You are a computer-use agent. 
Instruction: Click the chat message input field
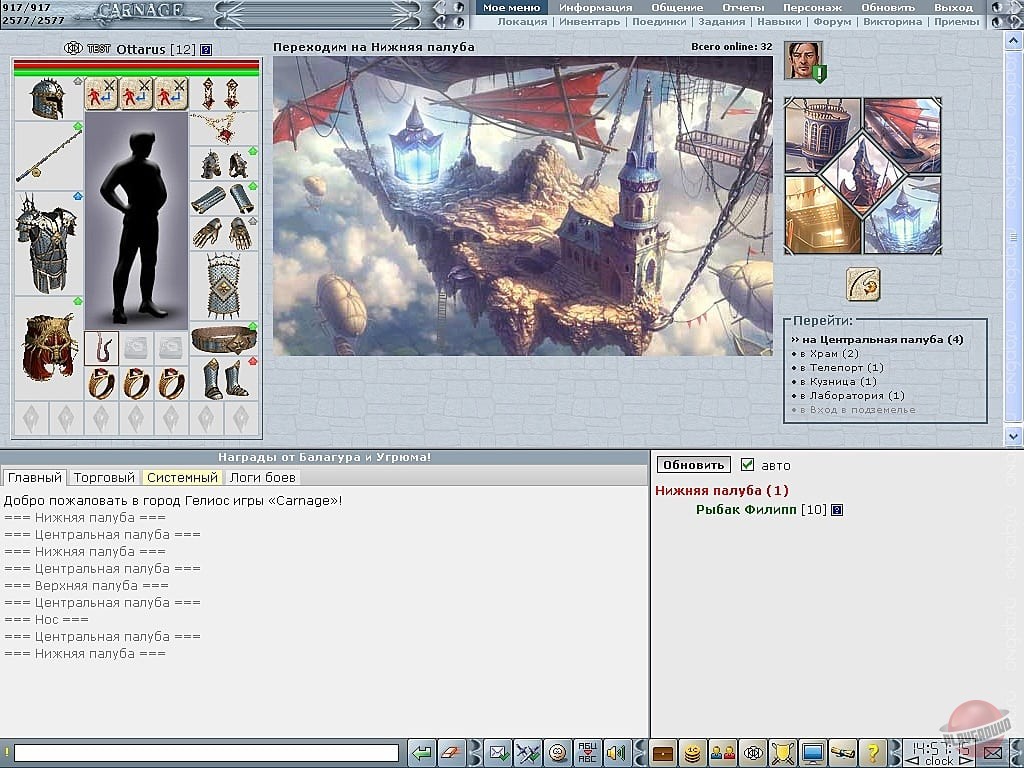(x=206, y=753)
